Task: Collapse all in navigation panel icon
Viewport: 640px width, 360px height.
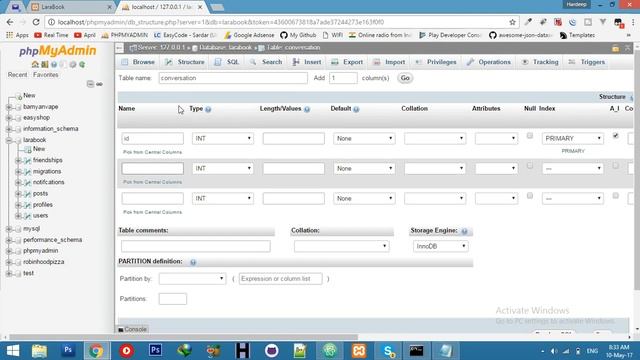Action: click(90, 84)
